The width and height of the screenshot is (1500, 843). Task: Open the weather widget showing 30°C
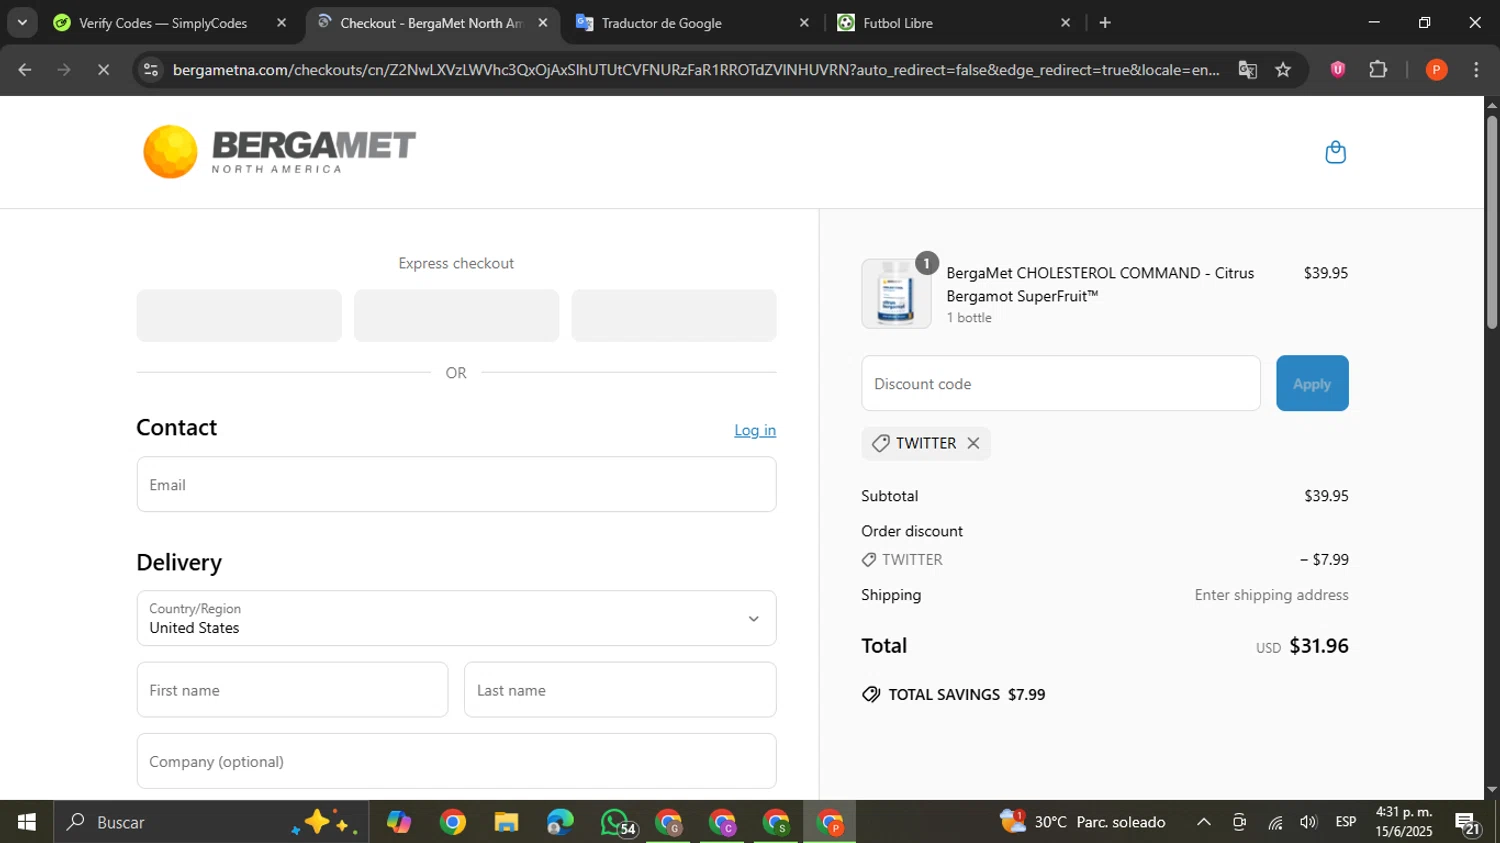pos(1083,822)
